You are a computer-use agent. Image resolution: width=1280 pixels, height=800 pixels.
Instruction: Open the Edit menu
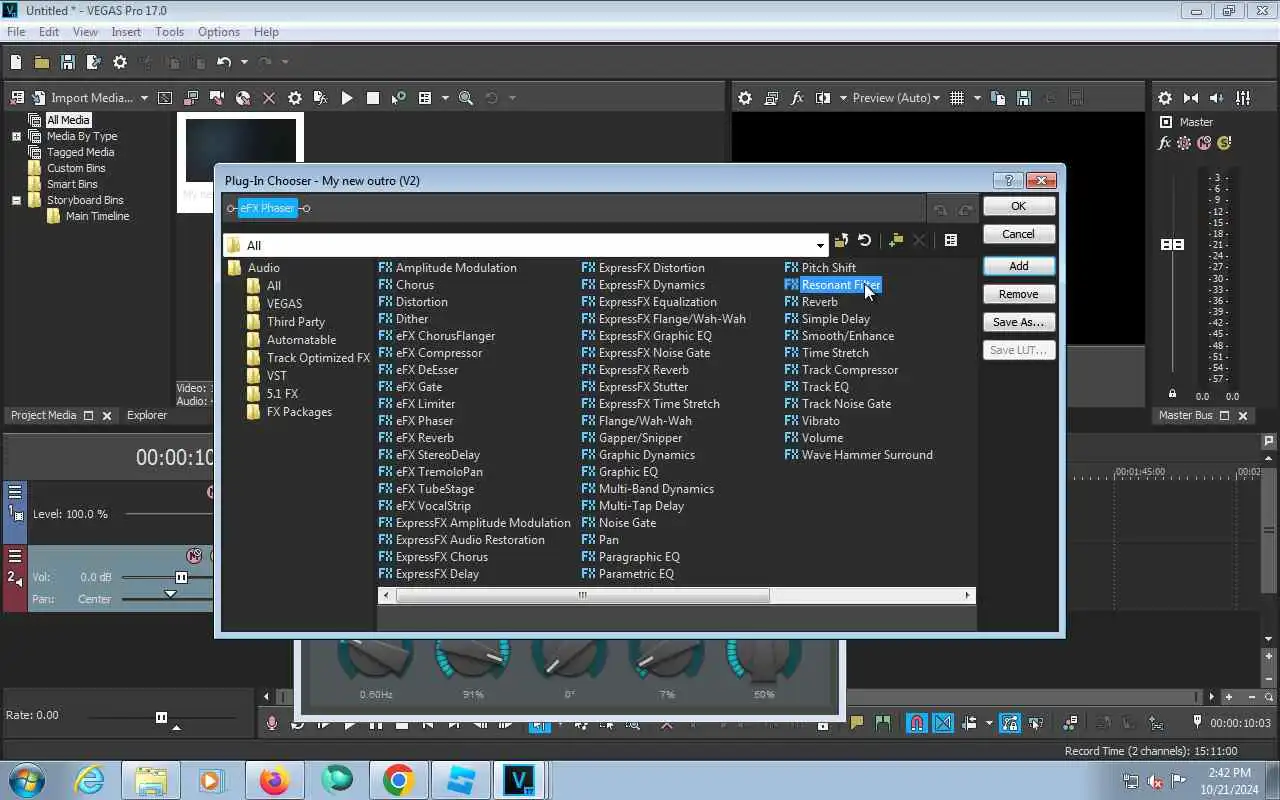[x=49, y=32]
